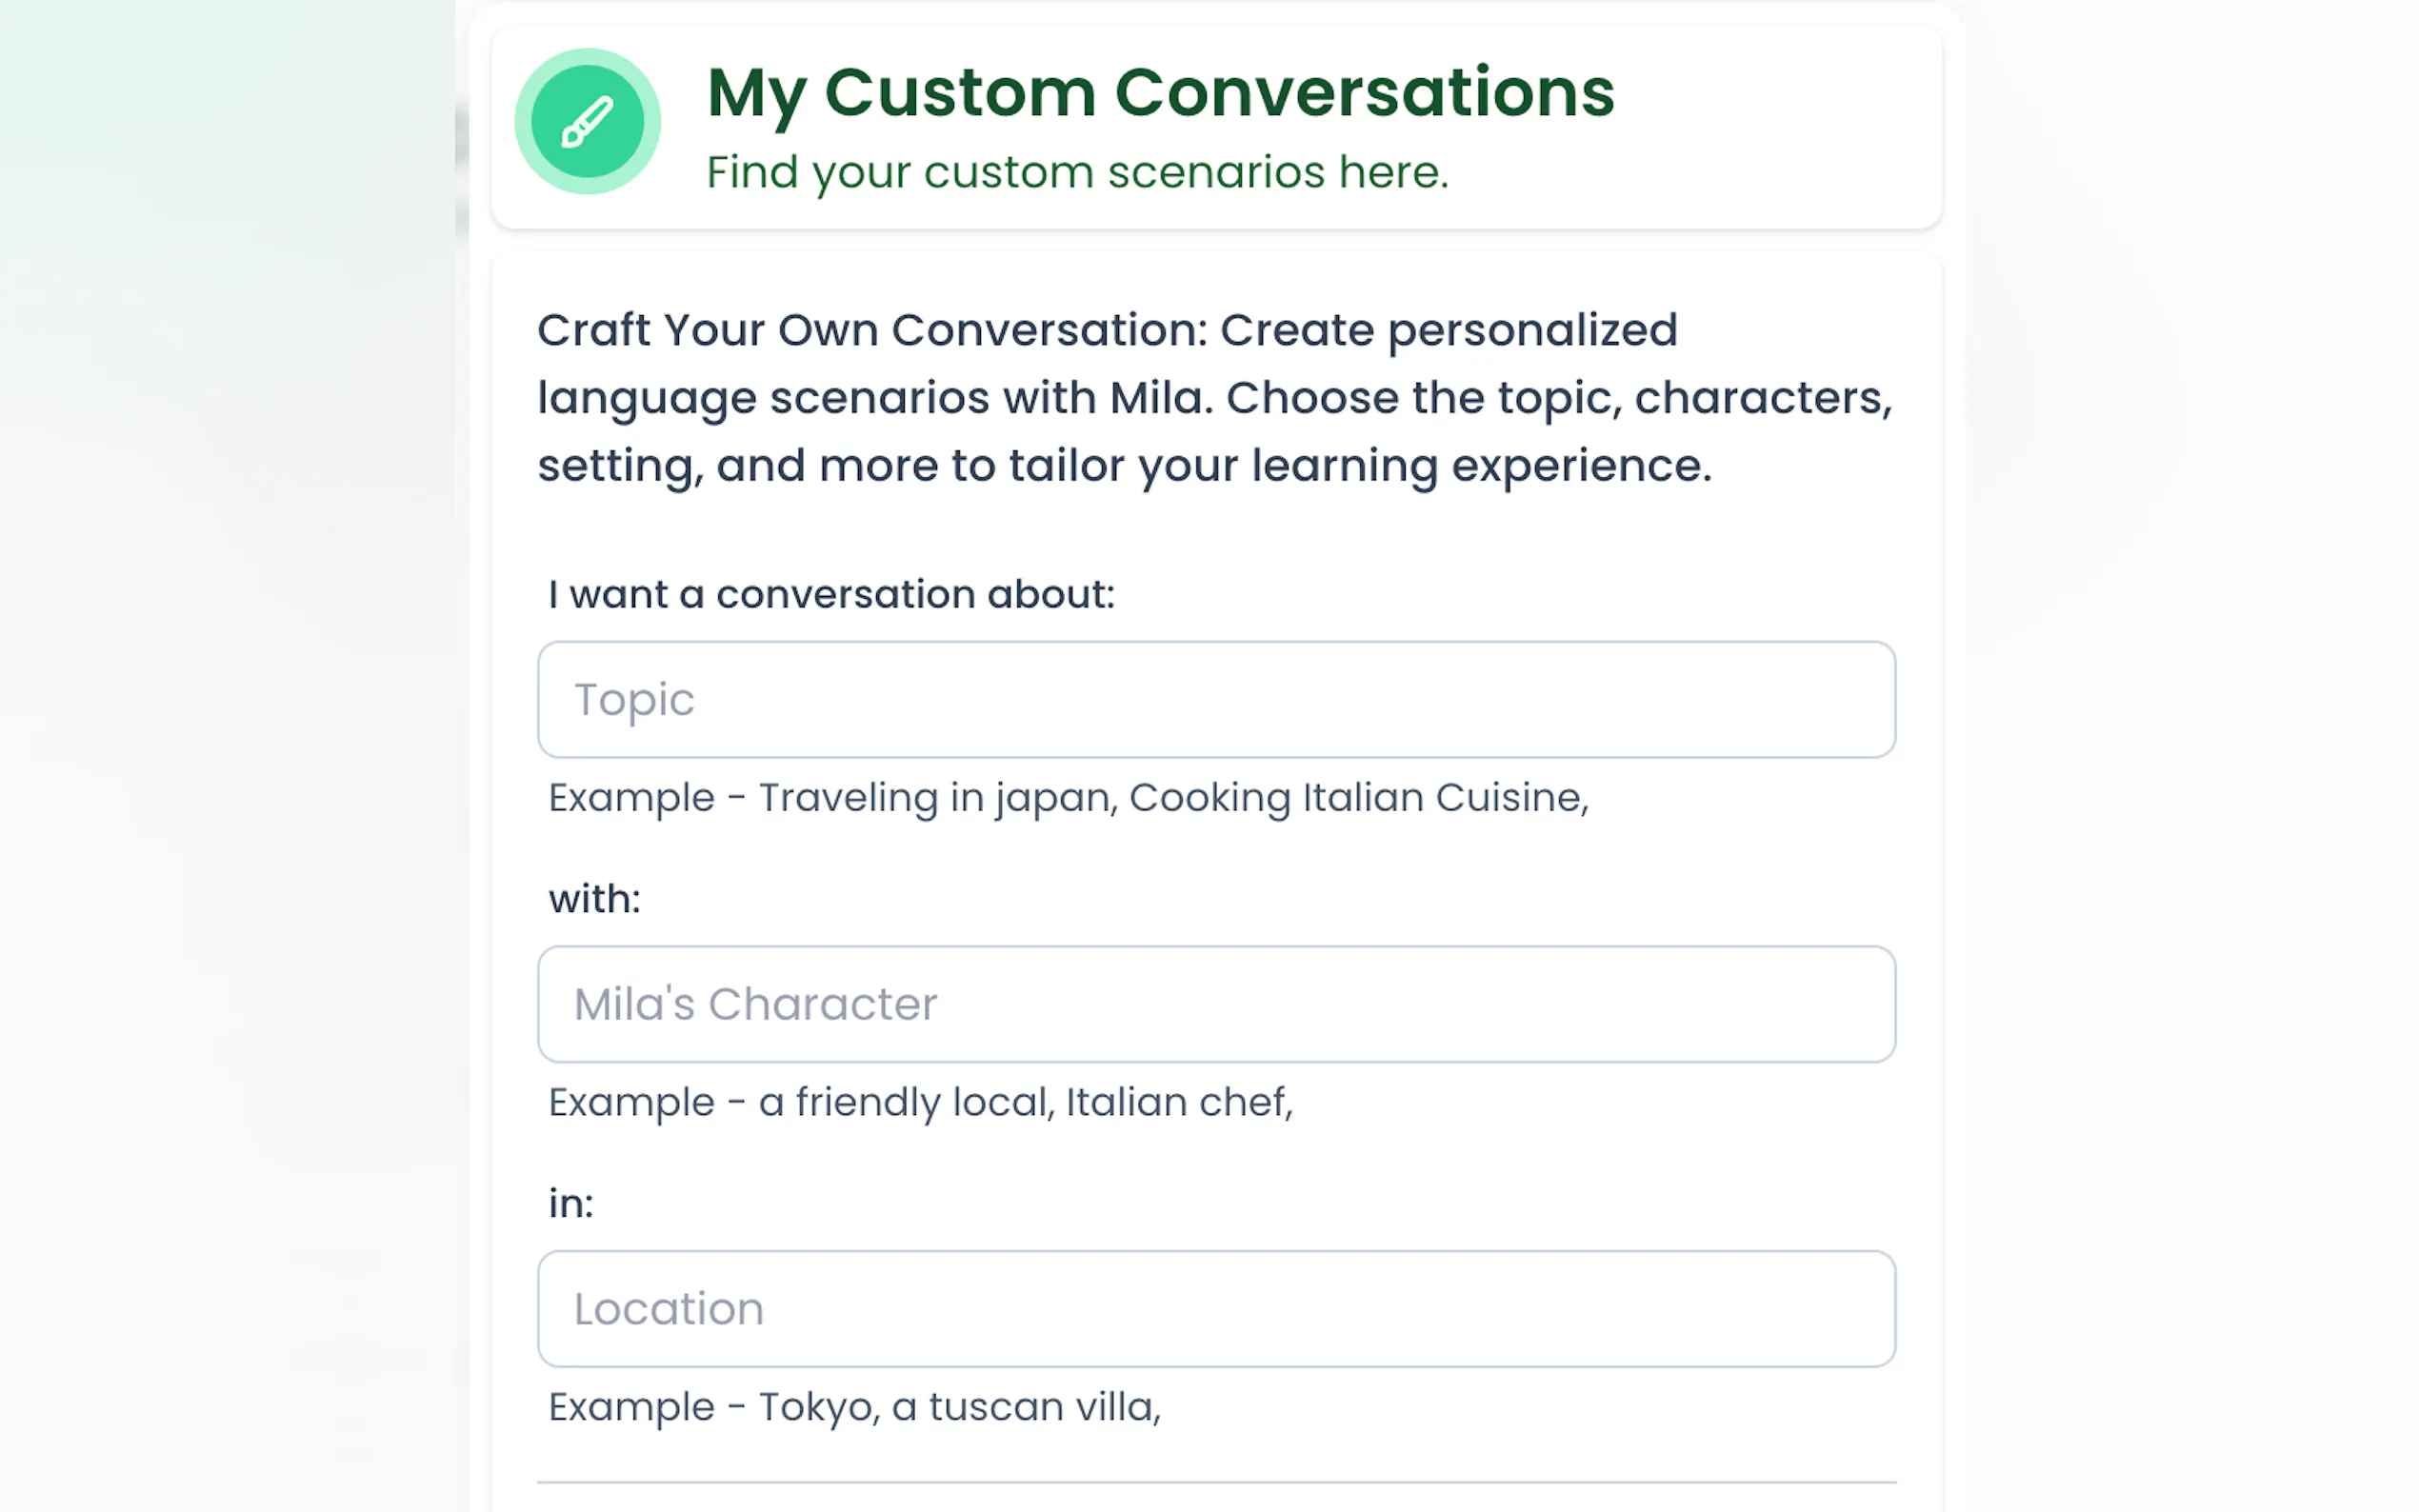Screen dimensions: 2419x1512
Task: Click the "Find your custom scenarios here." subtitle
Action: click(1076, 172)
